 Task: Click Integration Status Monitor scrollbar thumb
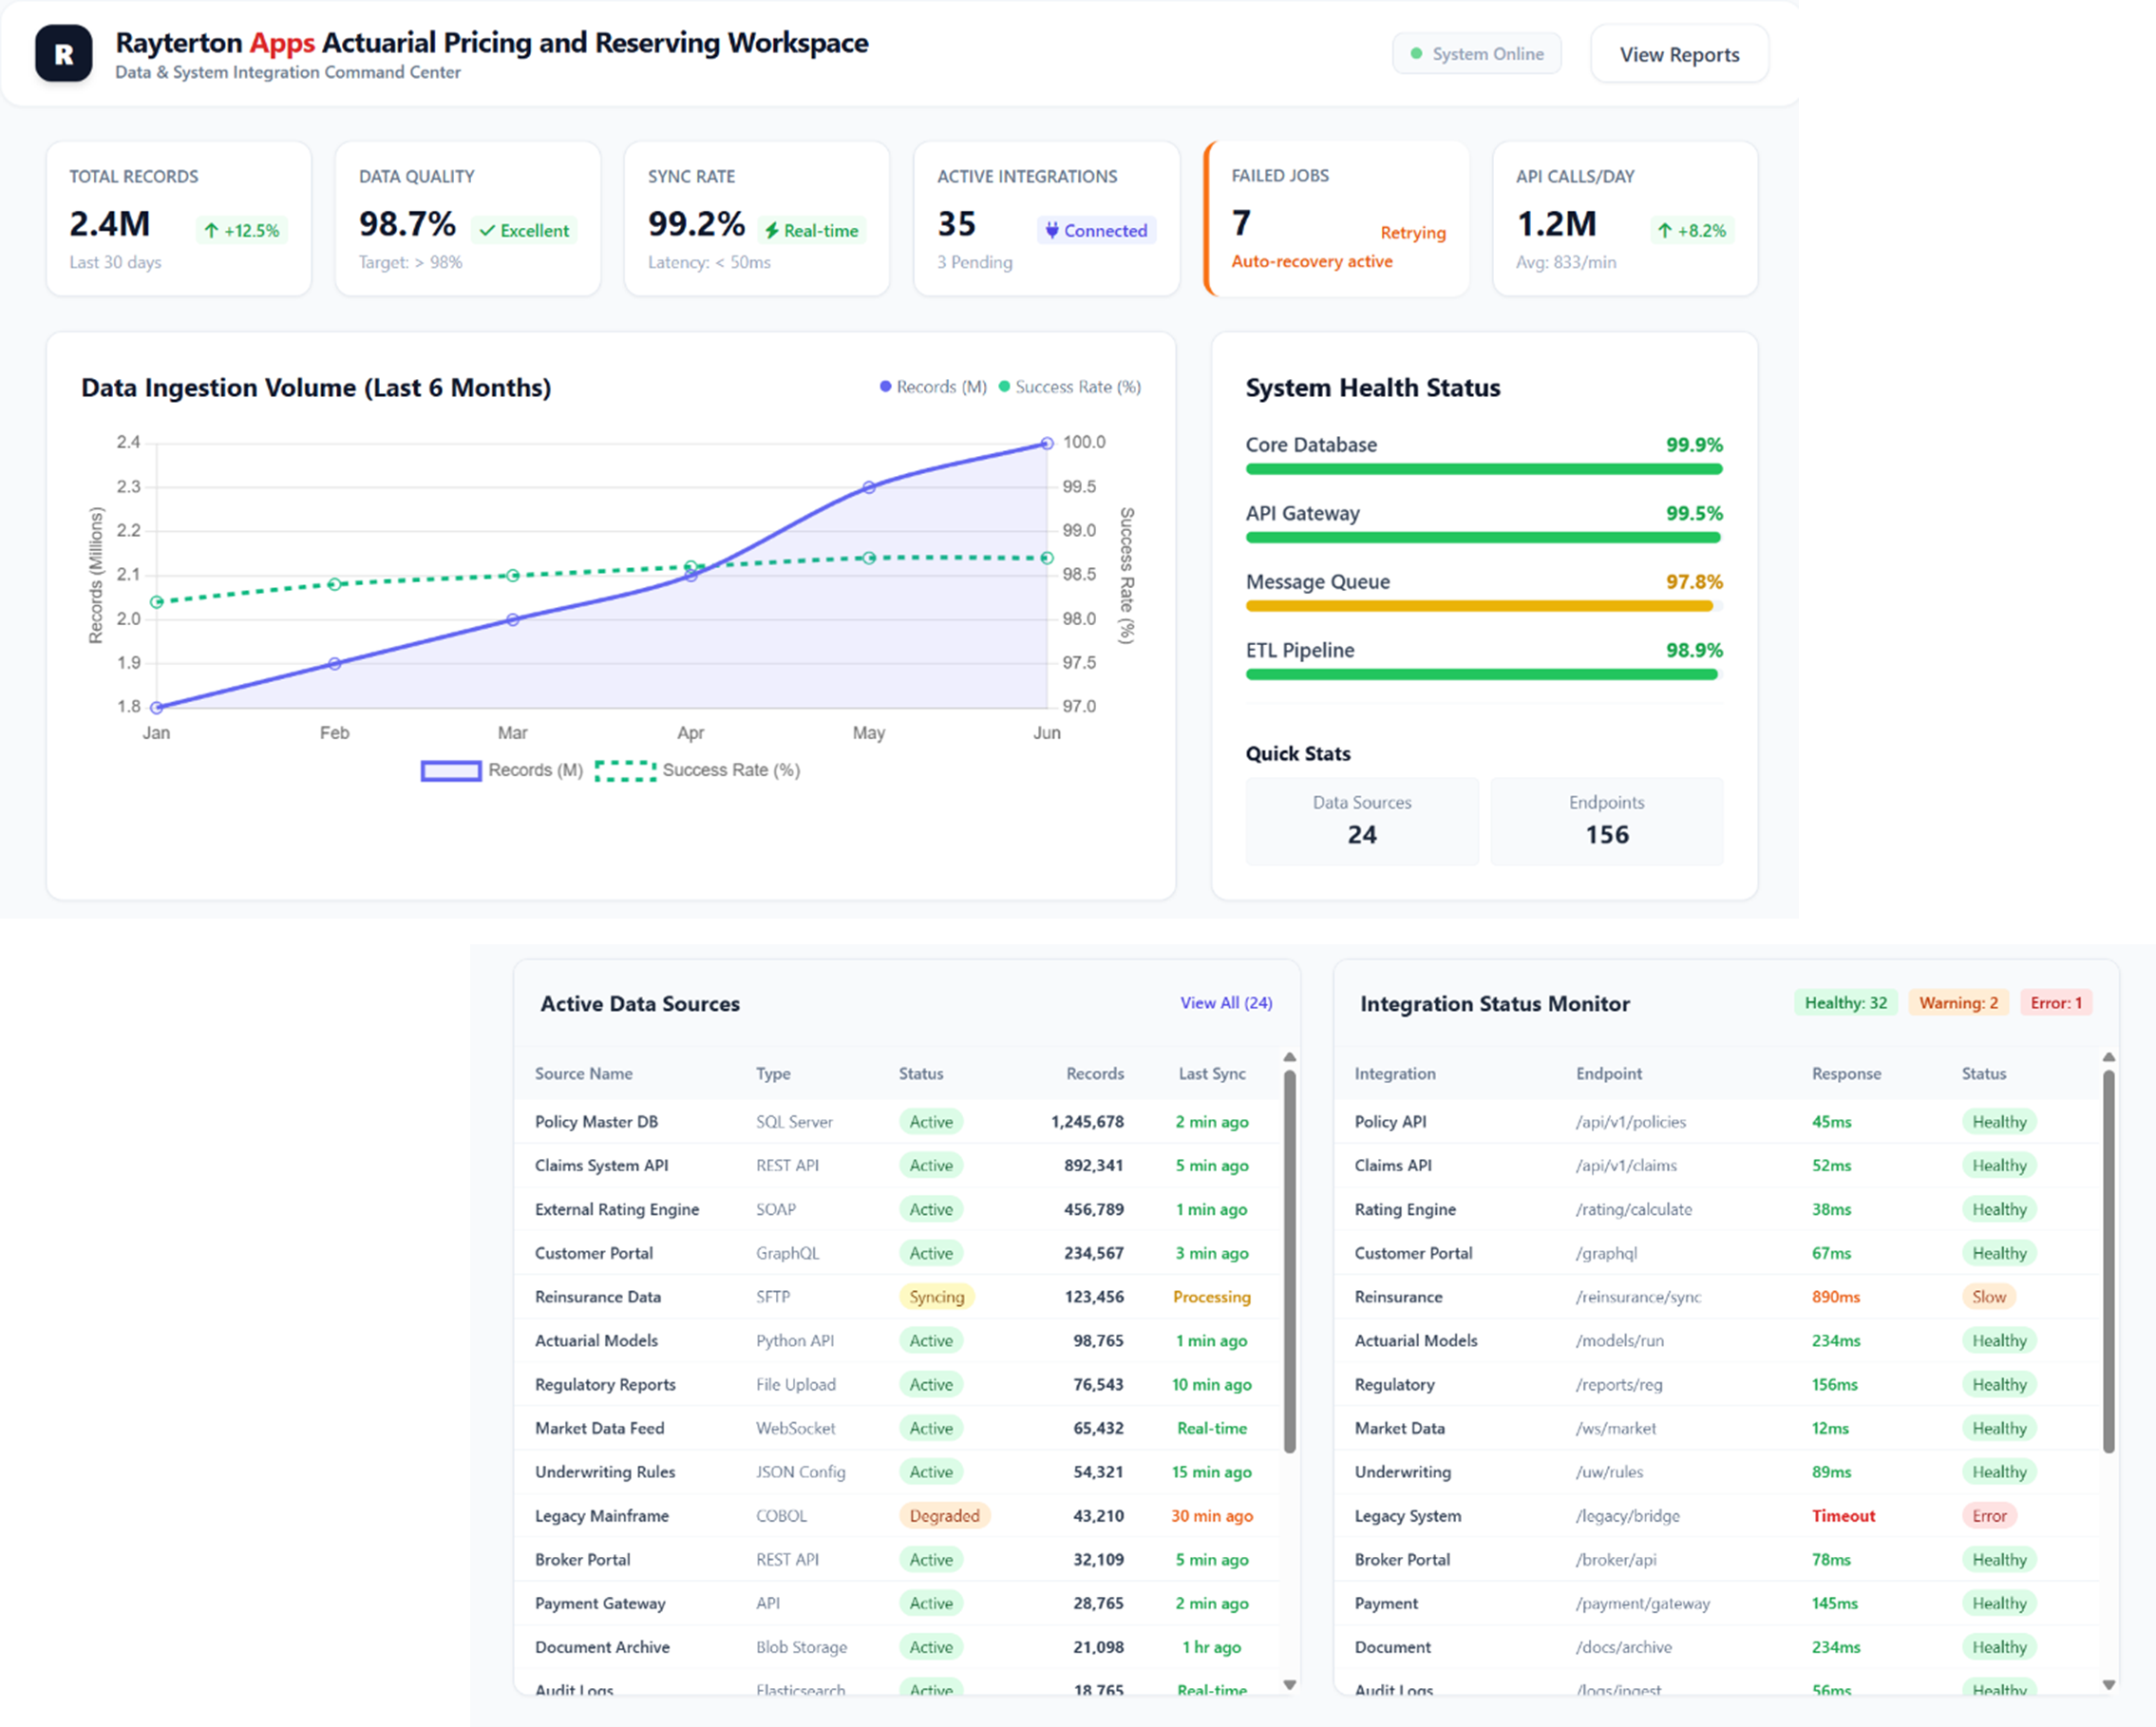[2108, 1260]
